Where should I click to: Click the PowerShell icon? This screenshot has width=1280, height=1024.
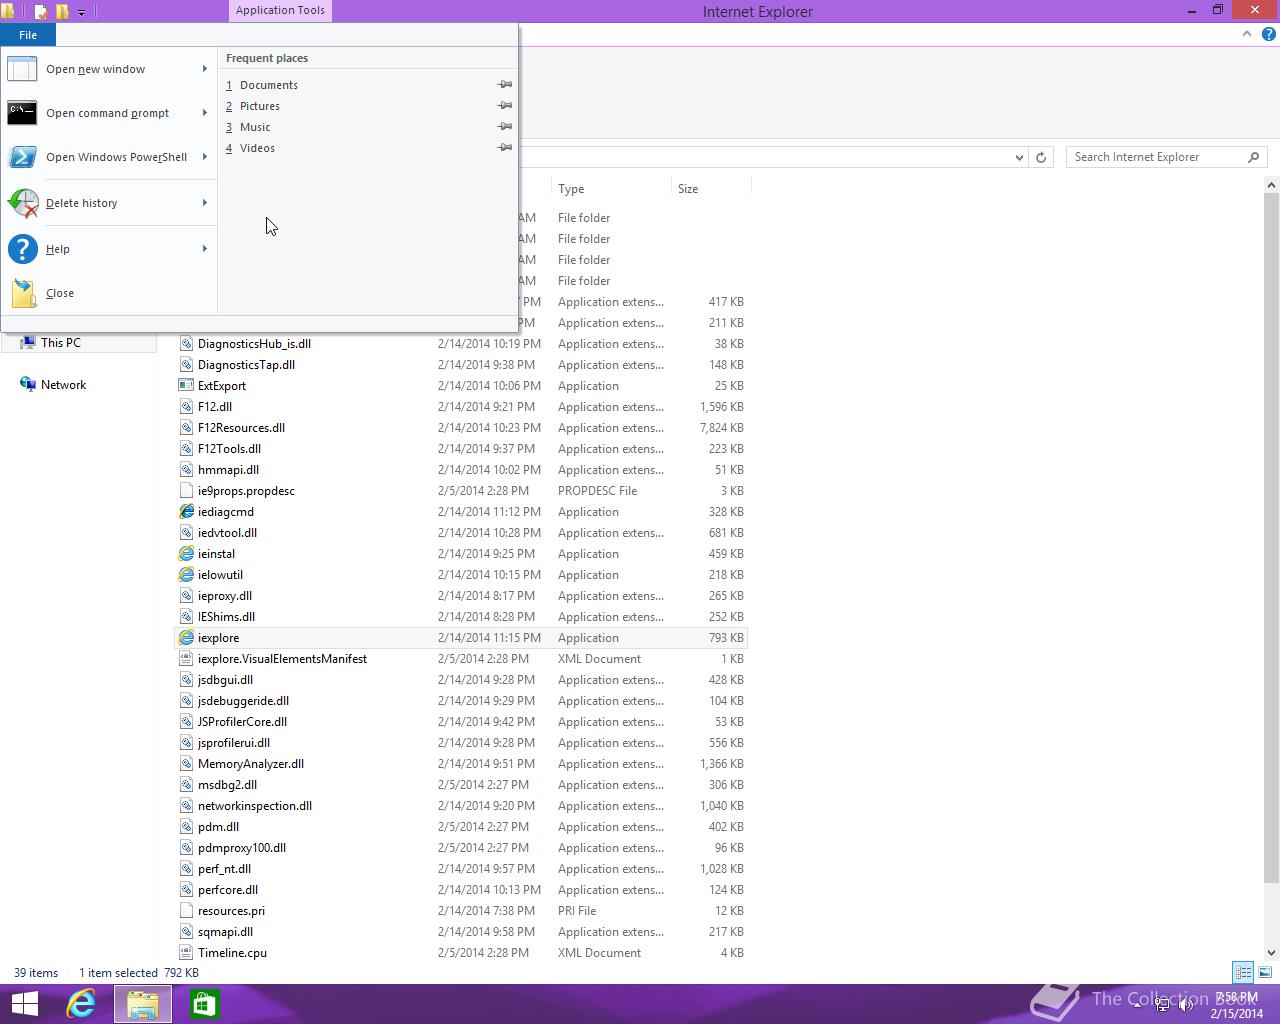[x=22, y=157]
